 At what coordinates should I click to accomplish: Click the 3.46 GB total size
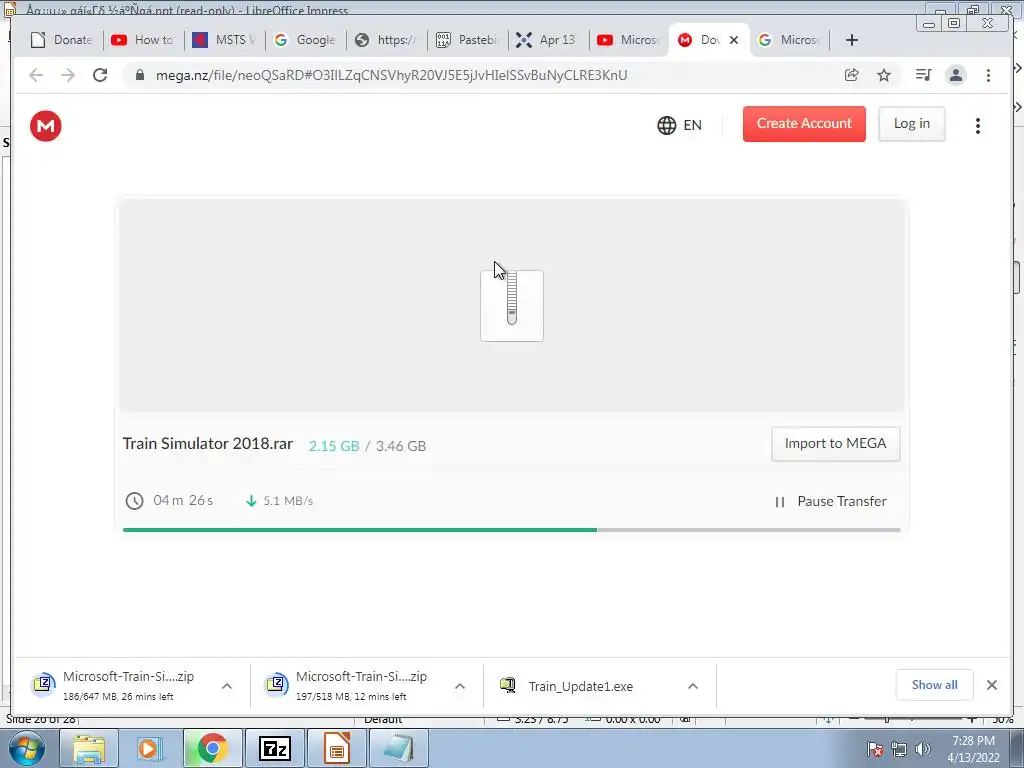pyautogui.click(x=401, y=446)
